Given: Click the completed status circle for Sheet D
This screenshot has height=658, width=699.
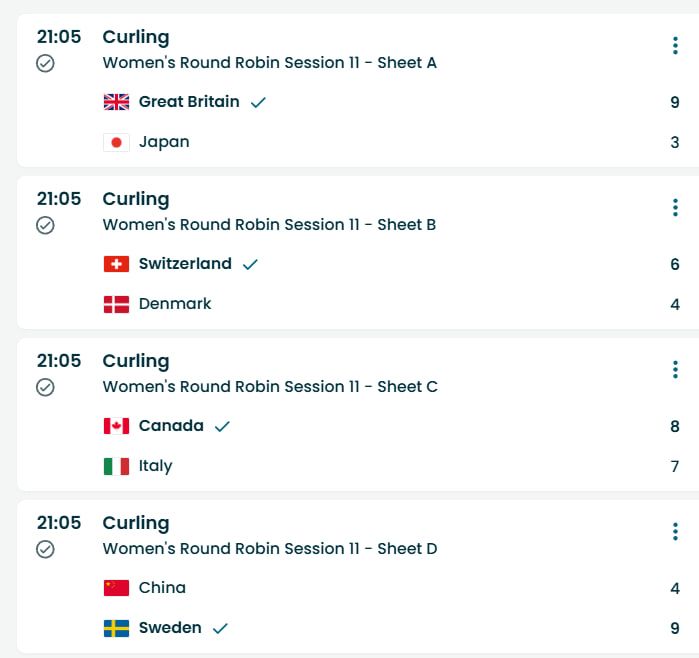Looking at the screenshot, I should click(x=45, y=549).
